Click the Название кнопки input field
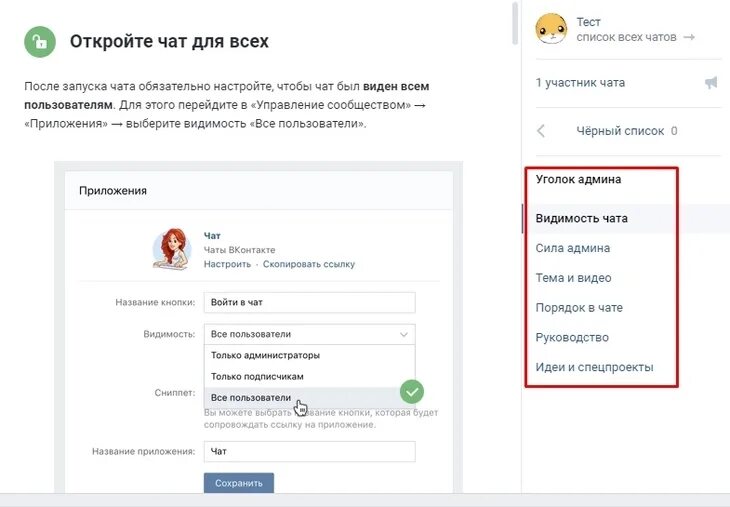The image size is (730, 507). pyautogui.click(x=310, y=303)
